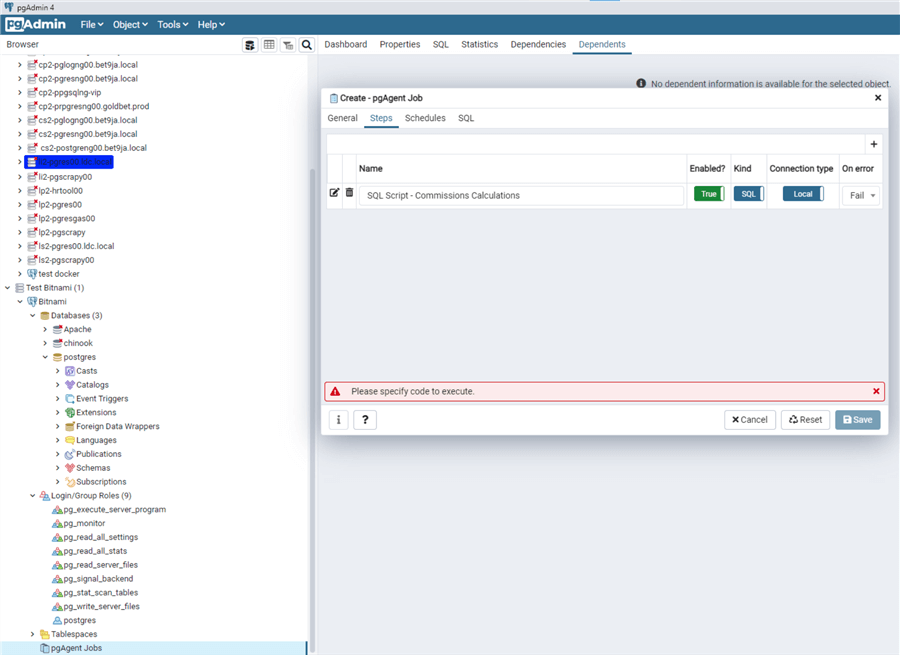Dismiss the 'Please specify code' error message
Image resolution: width=900 pixels, height=655 pixels.
tap(876, 391)
